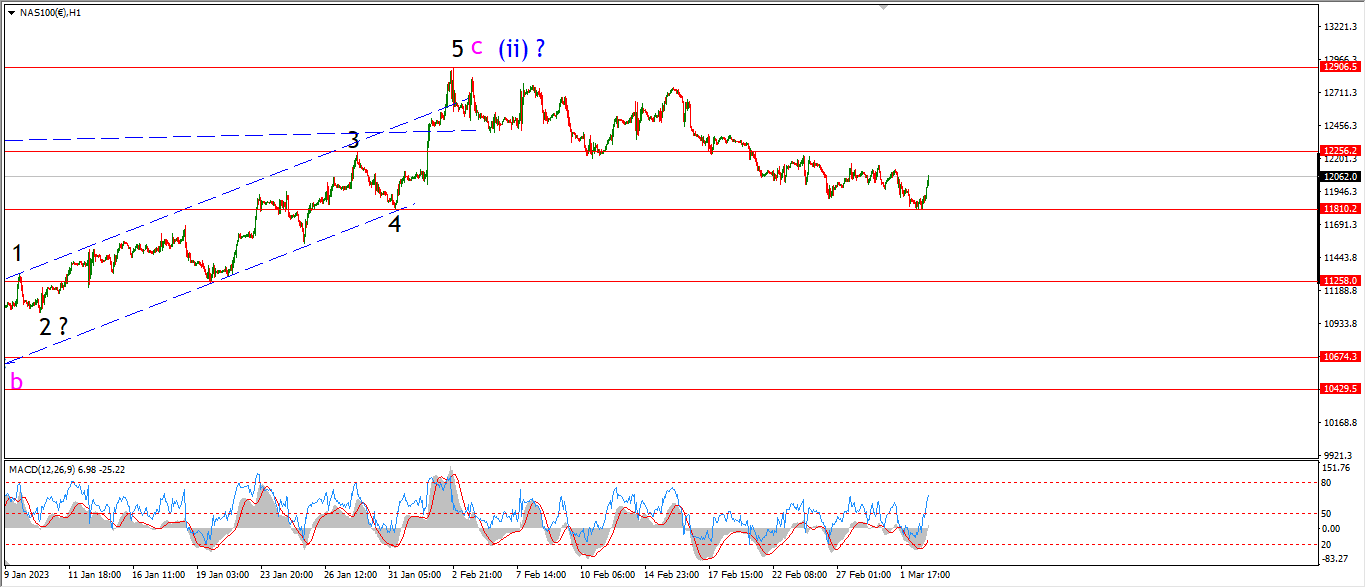
Task: Select the pink wave label b
Action: (15, 380)
